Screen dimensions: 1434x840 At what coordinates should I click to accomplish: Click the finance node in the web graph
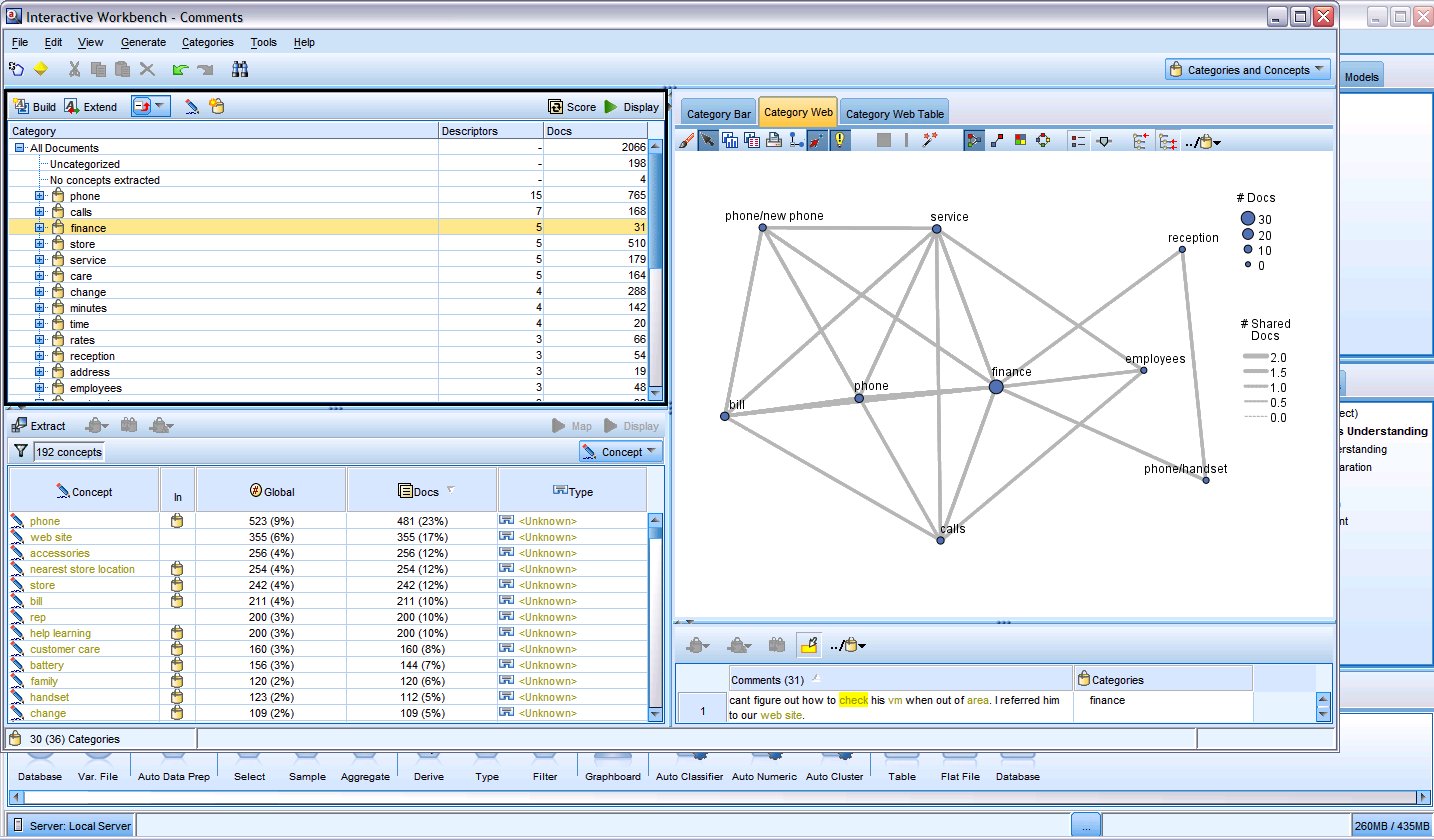tap(996, 387)
